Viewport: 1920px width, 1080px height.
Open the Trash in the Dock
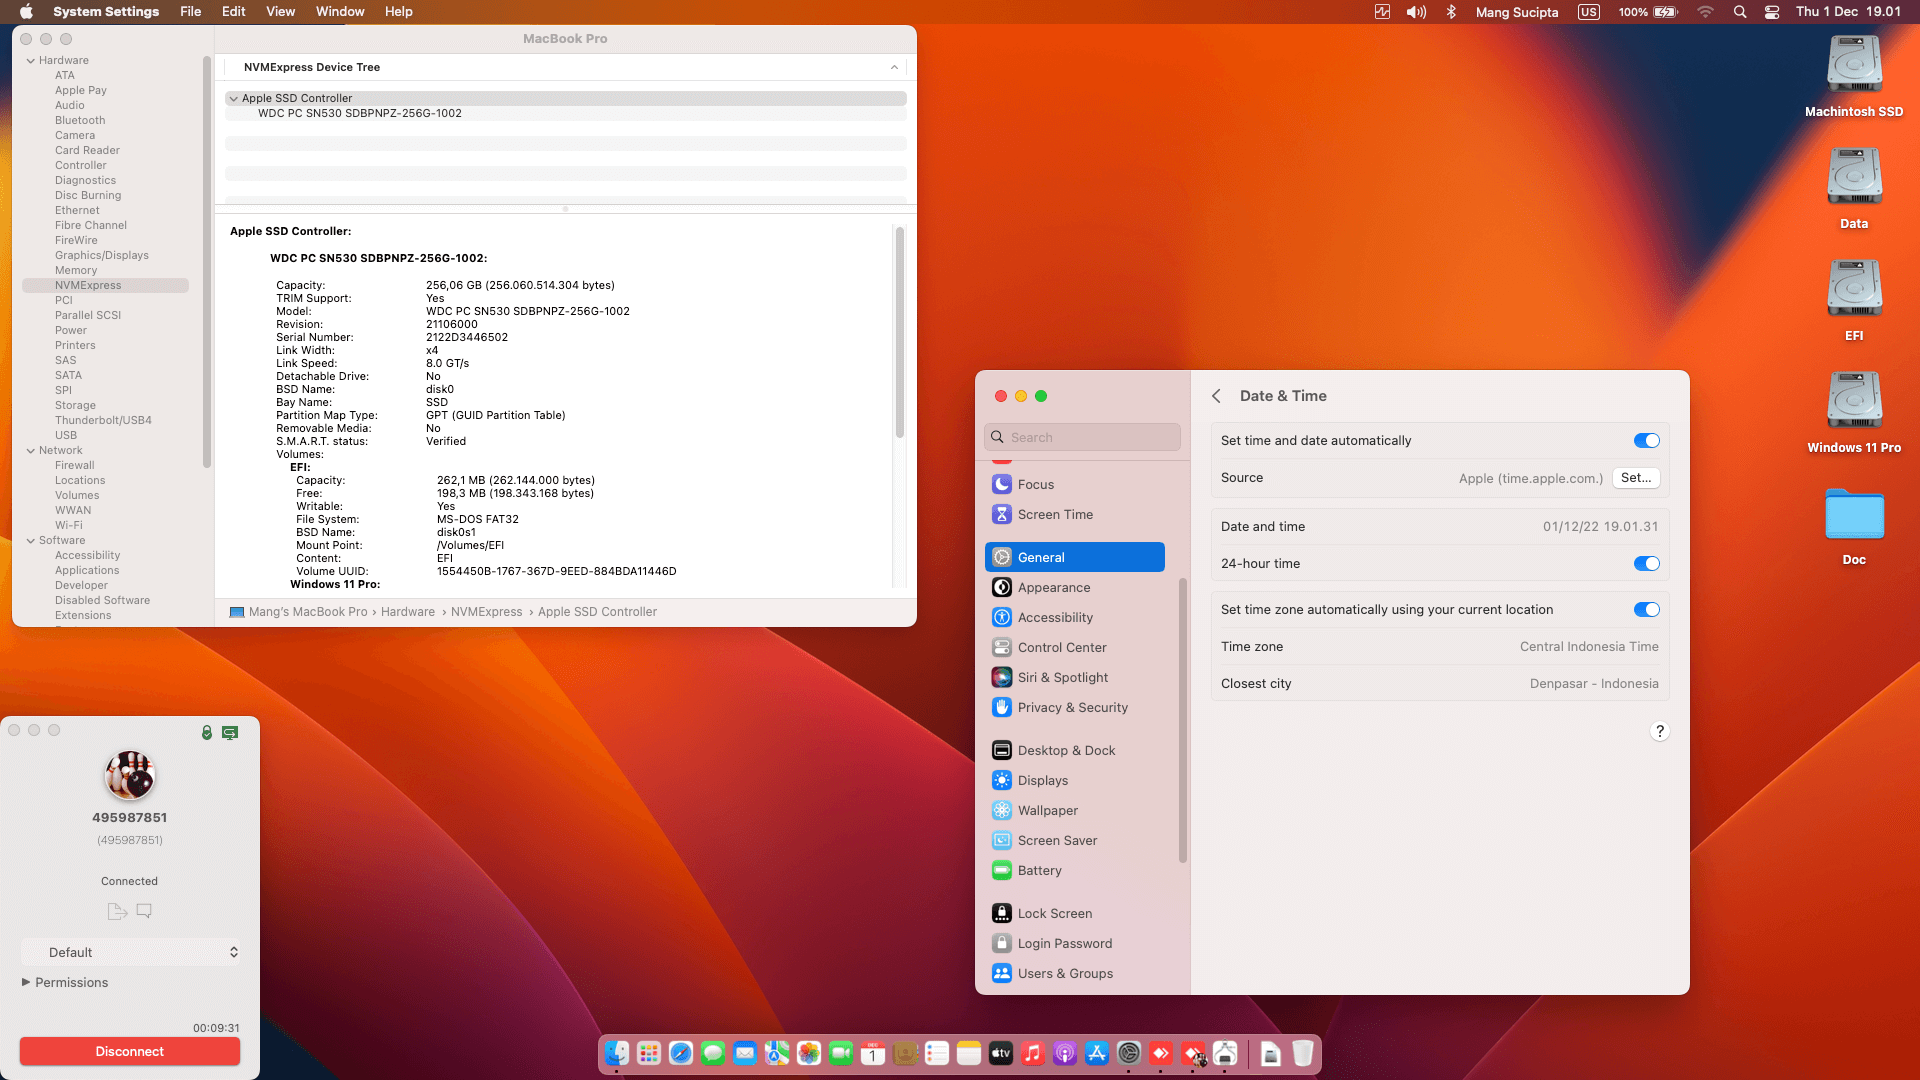(x=1303, y=1053)
